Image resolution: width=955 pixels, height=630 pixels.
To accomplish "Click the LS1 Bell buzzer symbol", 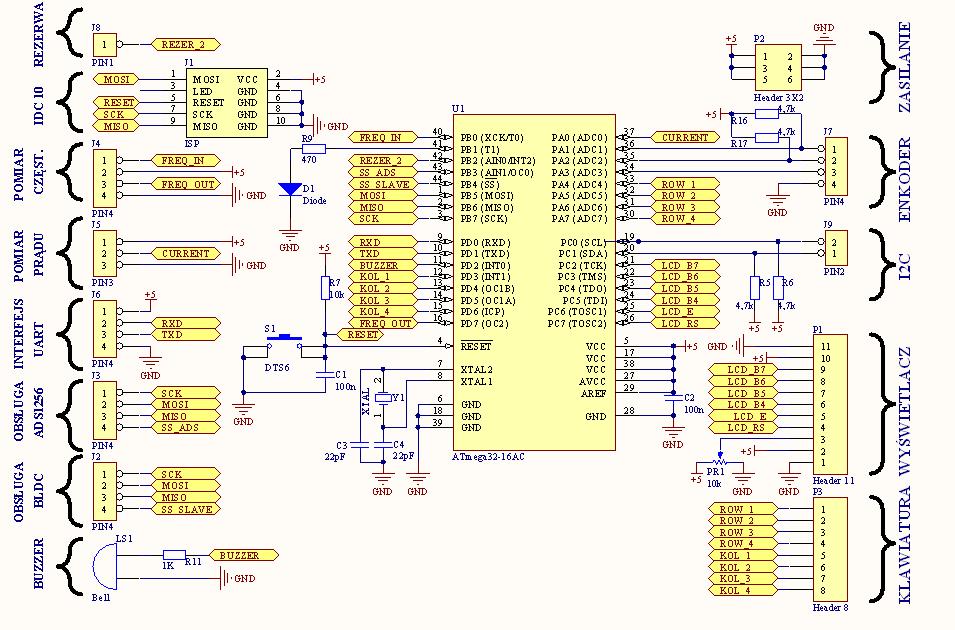I will tap(105, 567).
